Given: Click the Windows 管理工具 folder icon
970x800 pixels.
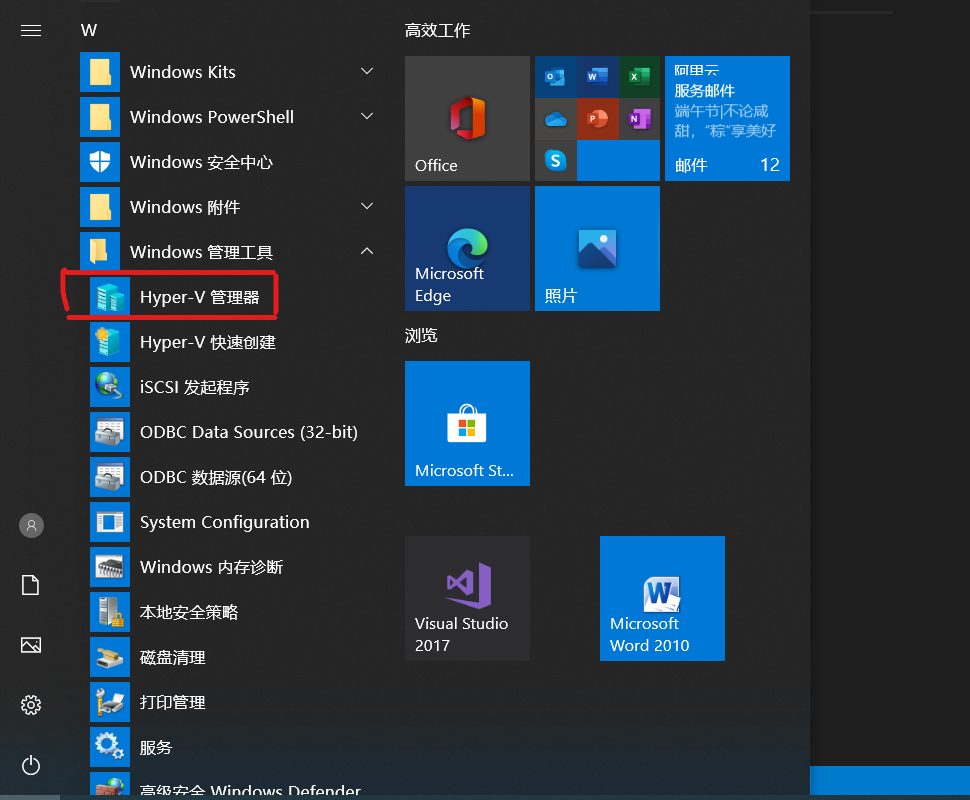Looking at the screenshot, I should coord(100,252).
